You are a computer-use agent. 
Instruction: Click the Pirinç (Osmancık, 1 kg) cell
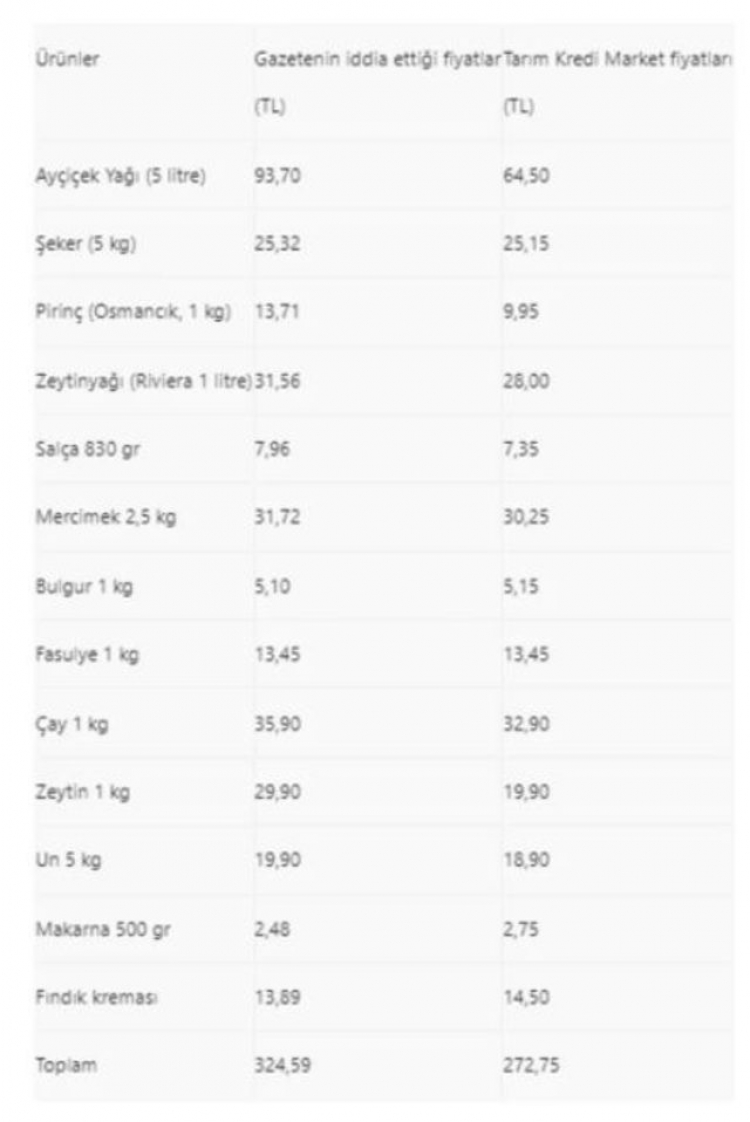pyautogui.click(x=133, y=313)
